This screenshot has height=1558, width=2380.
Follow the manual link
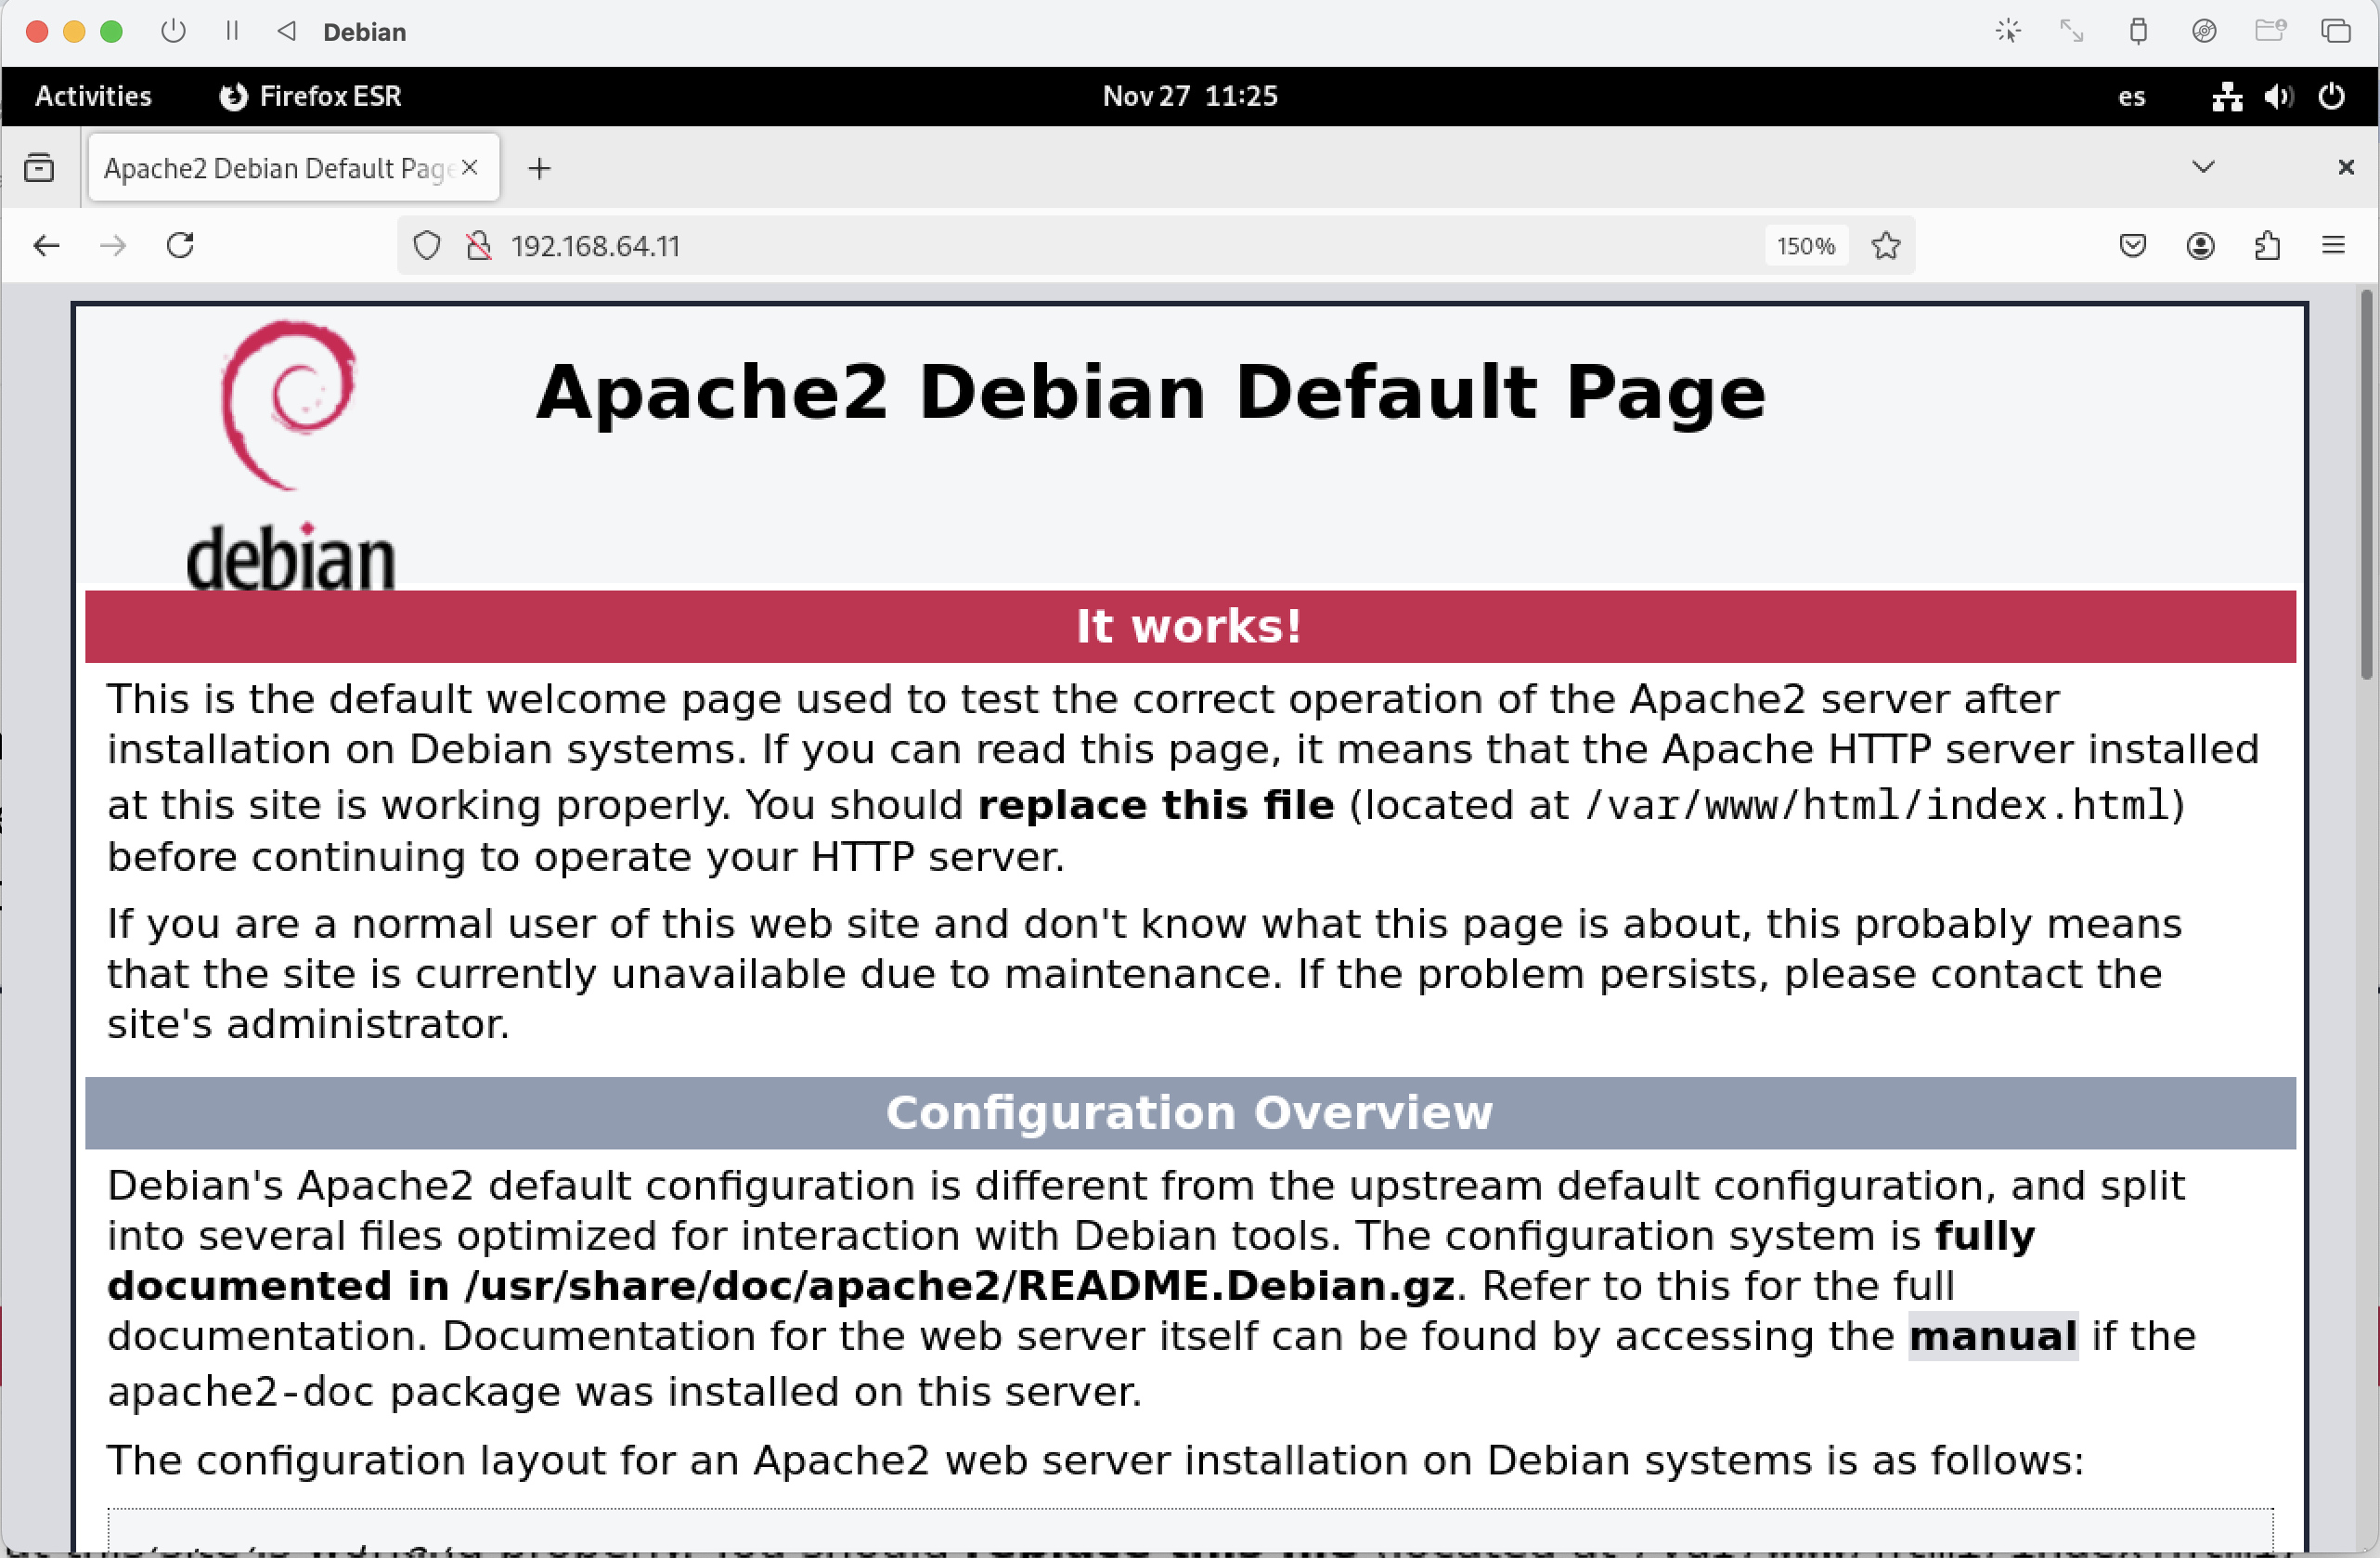(x=1993, y=1337)
